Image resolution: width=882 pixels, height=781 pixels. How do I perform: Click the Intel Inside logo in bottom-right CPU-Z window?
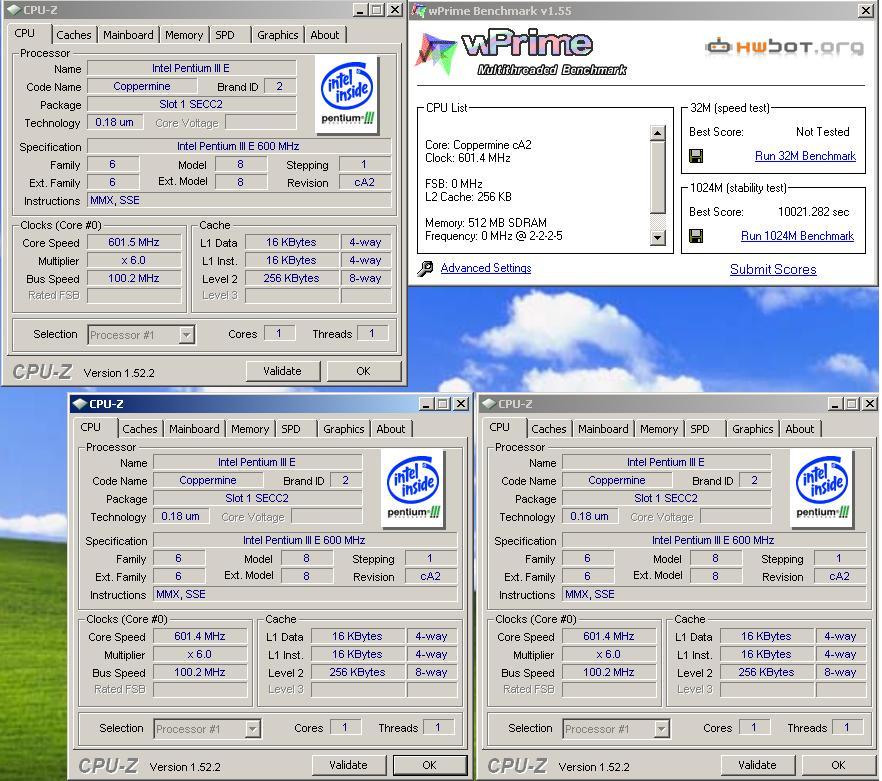pyautogui.click(x=822, y=488)
